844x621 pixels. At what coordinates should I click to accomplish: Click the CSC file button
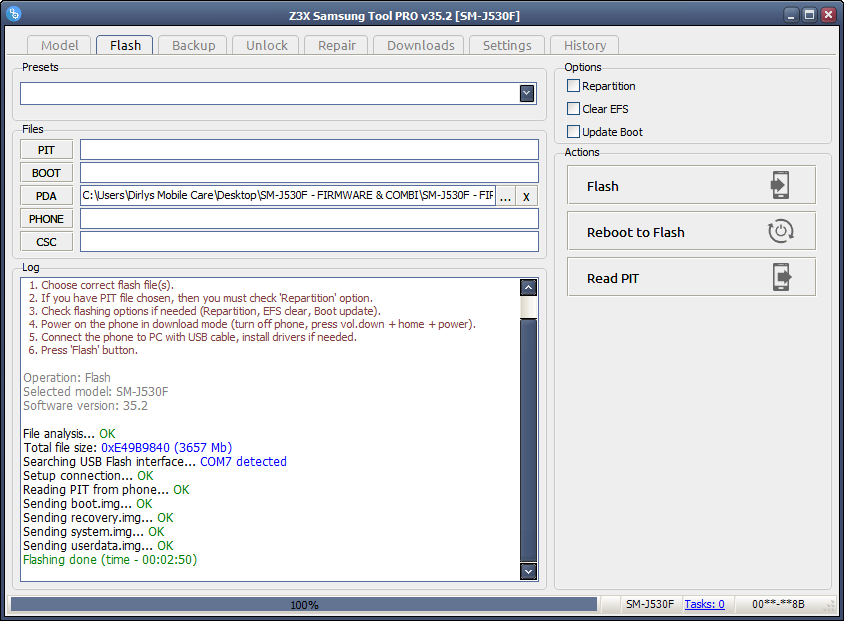click(46, 242)
